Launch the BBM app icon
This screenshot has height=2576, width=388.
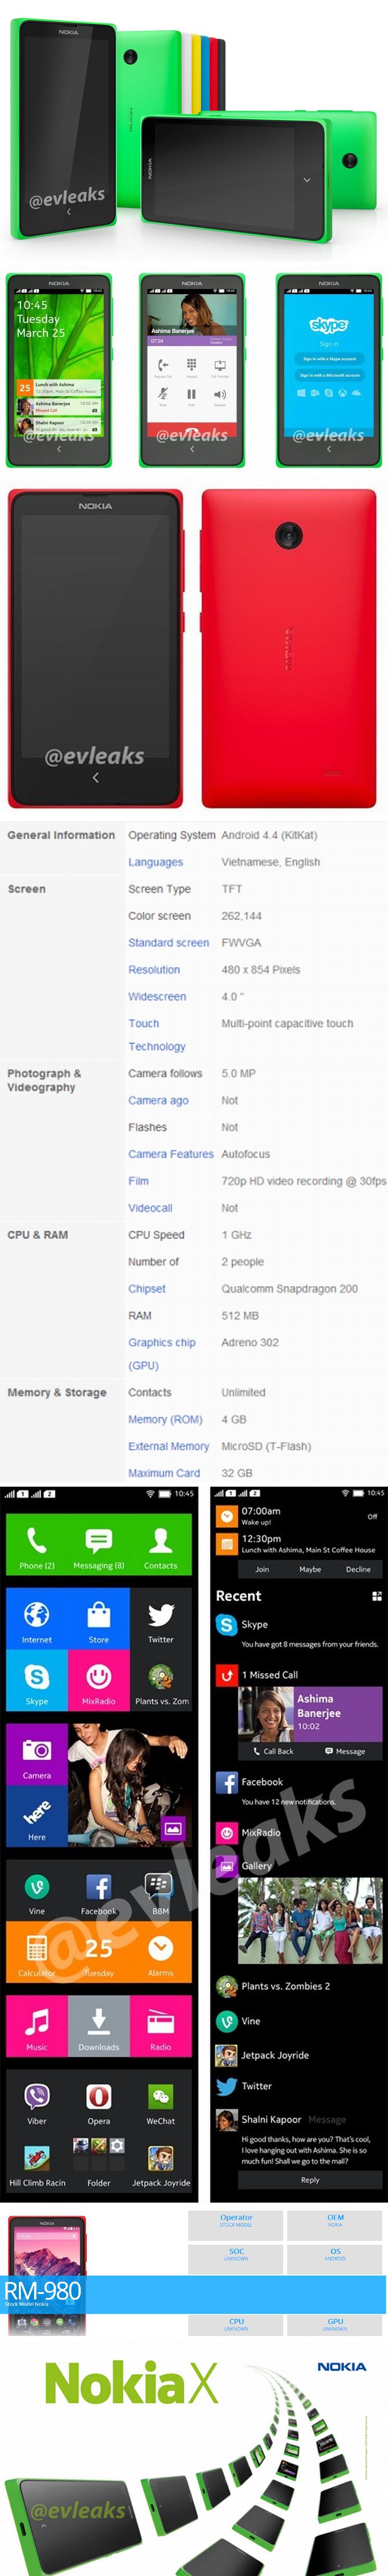tap(160, 1890)
